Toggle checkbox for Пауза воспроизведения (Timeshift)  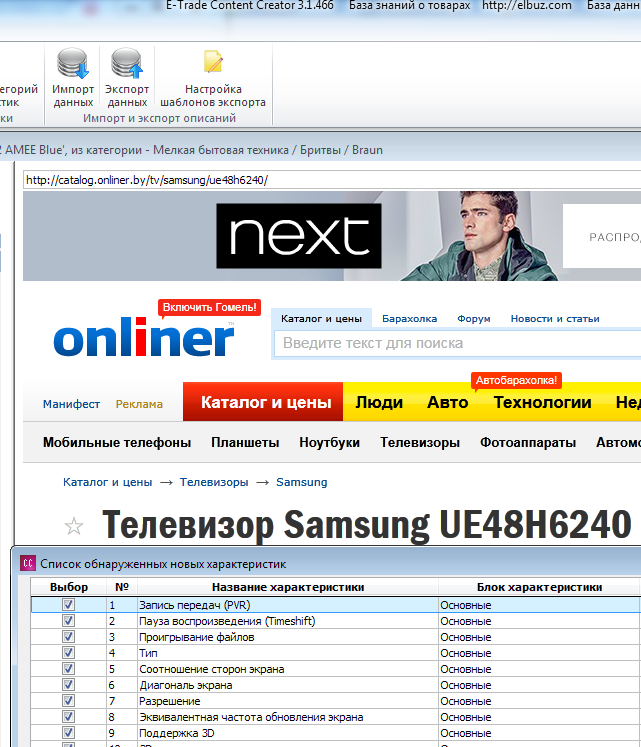point(68,621)
